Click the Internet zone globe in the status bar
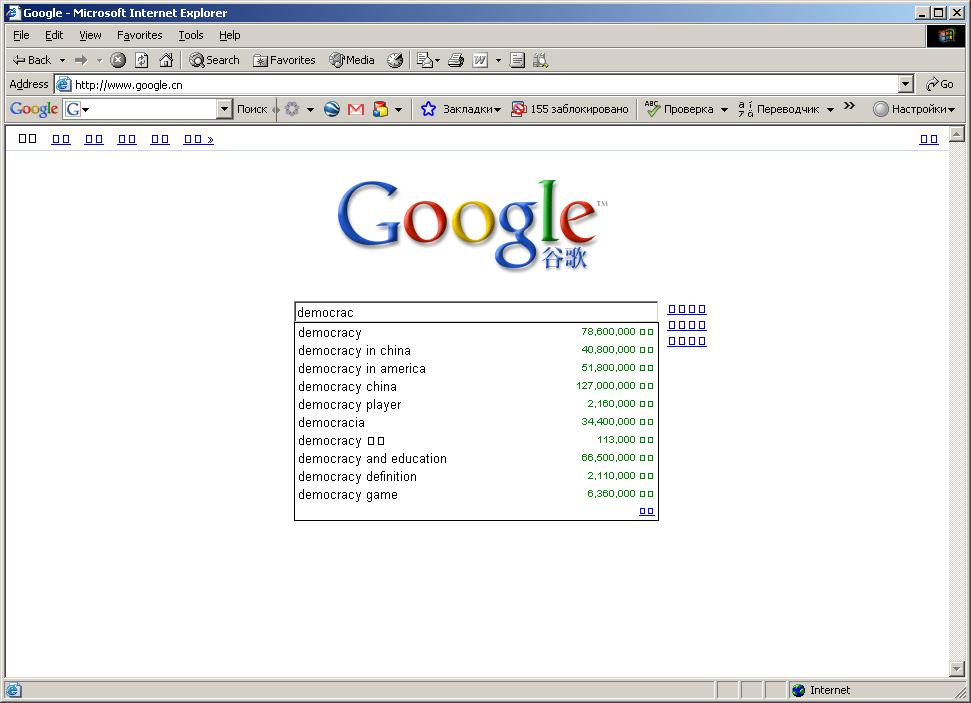Image resolution: width=971 pixels, height=703 pixels. (x=799, y=690)
